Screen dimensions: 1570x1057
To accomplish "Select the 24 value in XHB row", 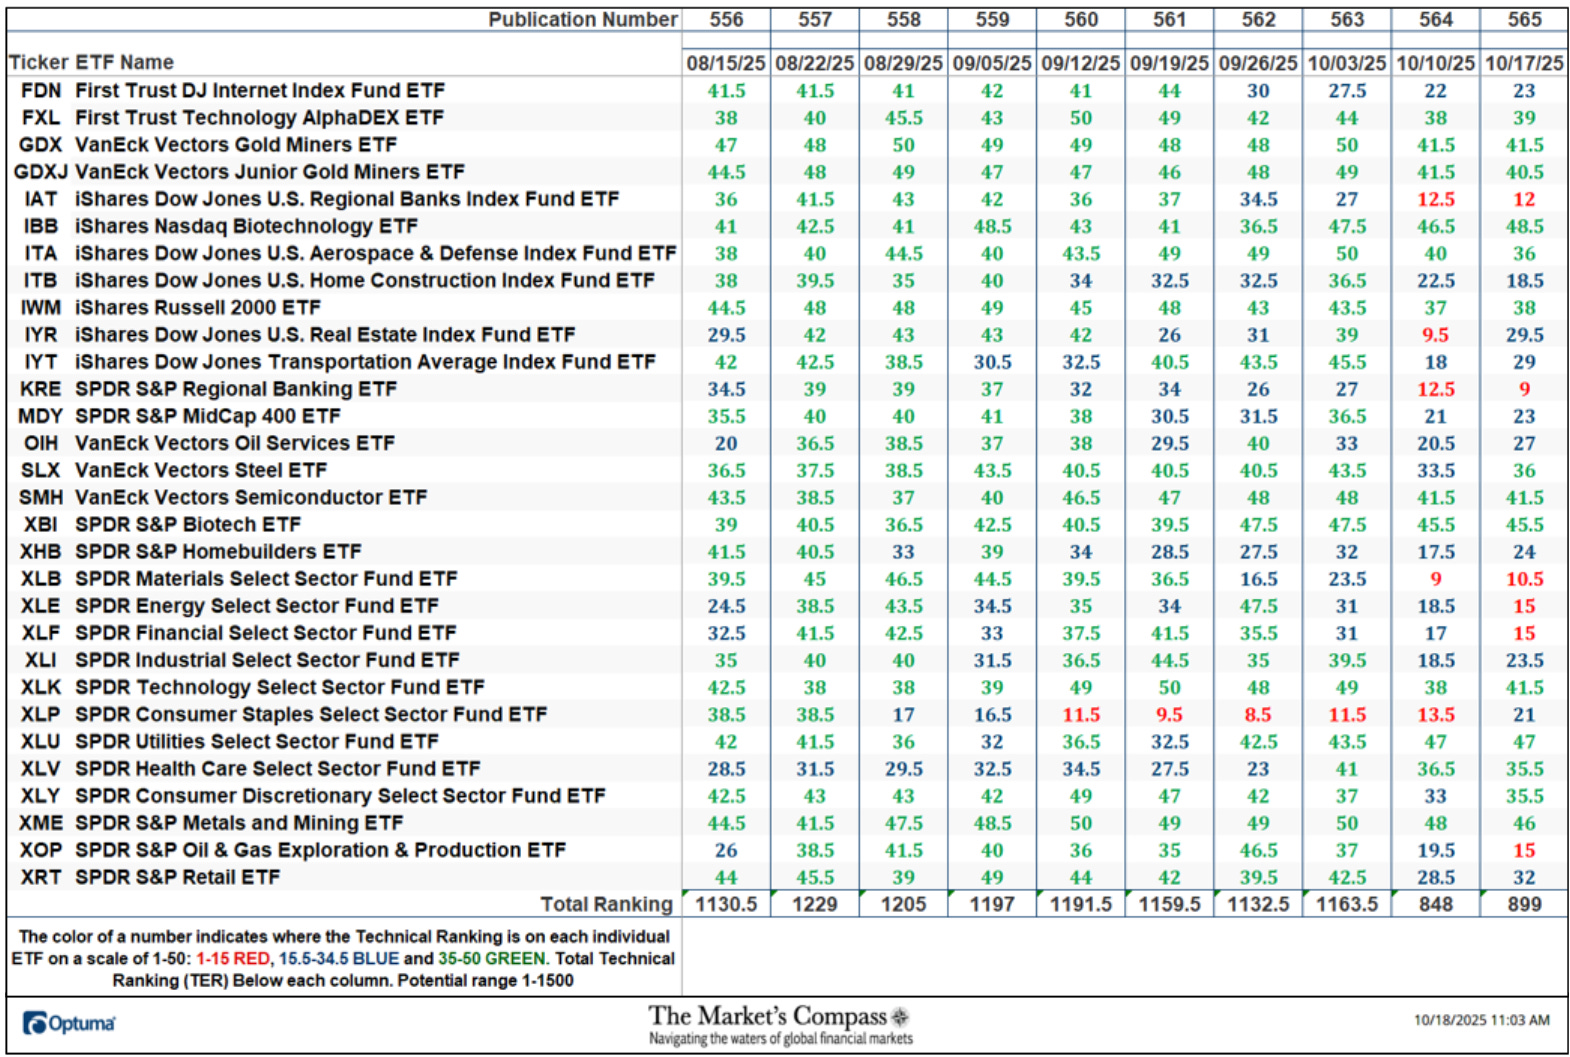I will coord(1524,552).
